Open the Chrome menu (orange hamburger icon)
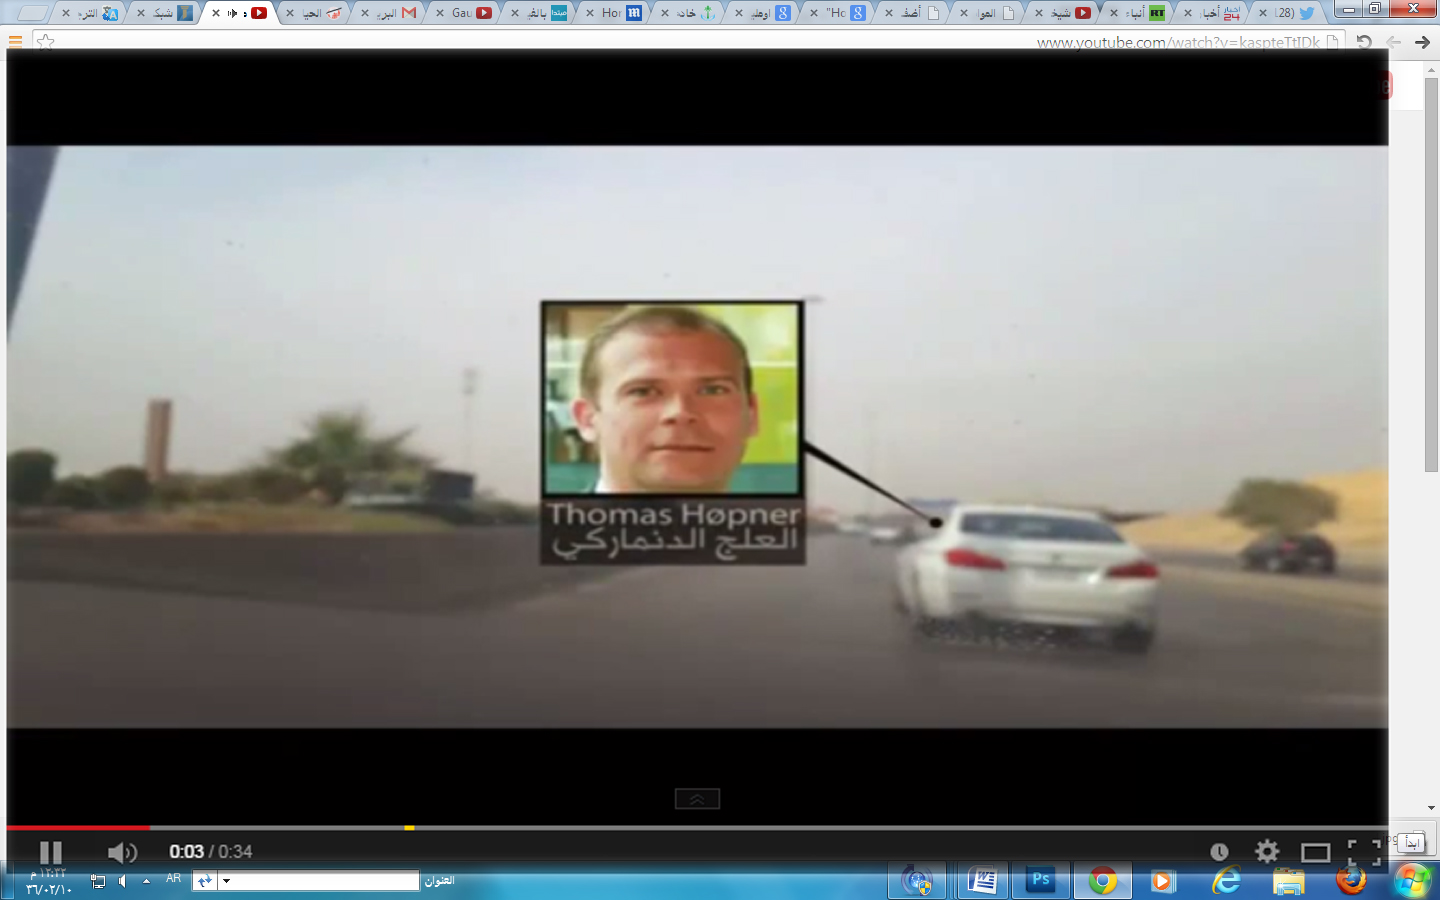Image resolution: width=1440 pixels, height=900 pixels. 15,41
